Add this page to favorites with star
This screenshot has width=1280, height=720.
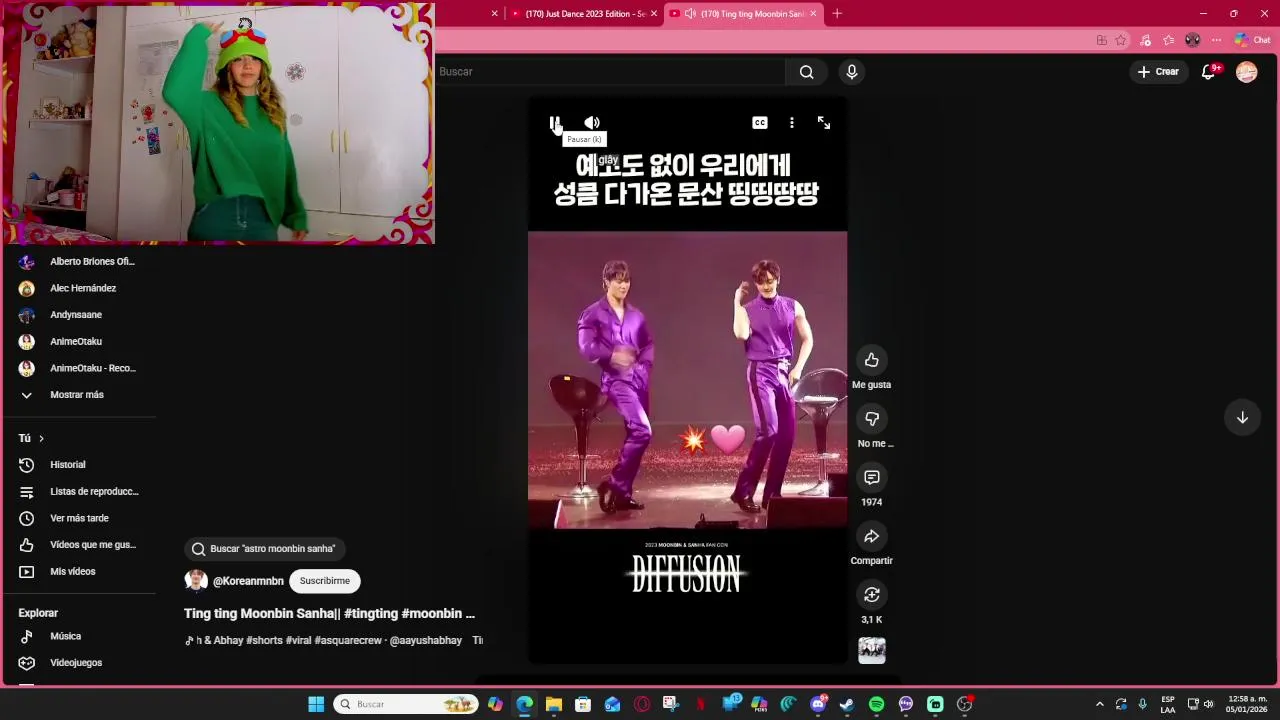pyautogui.click(x=1121, y=40)
